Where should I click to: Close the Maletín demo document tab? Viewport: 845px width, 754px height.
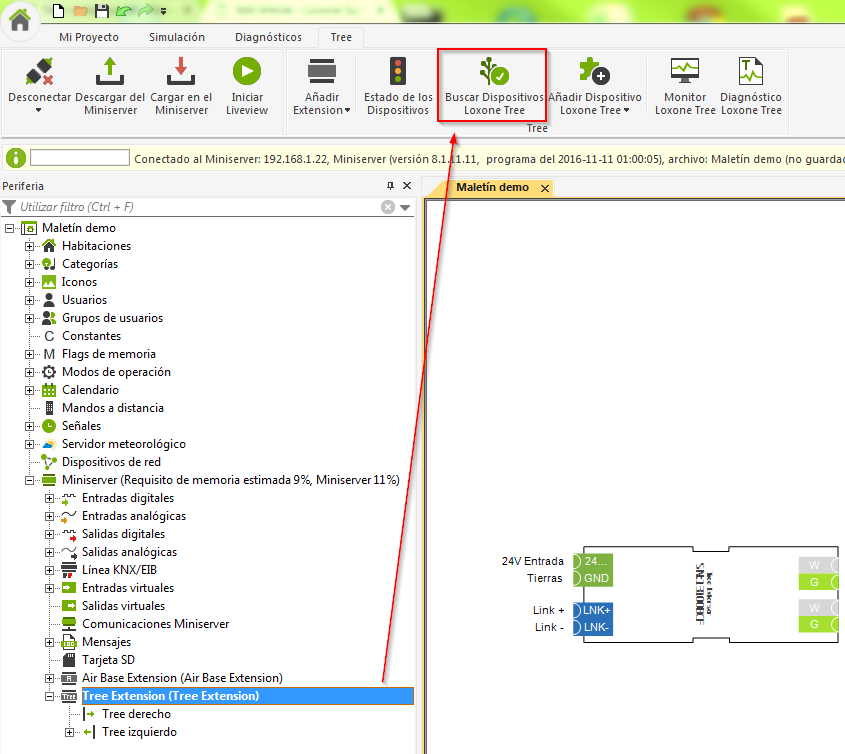pos(544,188)
